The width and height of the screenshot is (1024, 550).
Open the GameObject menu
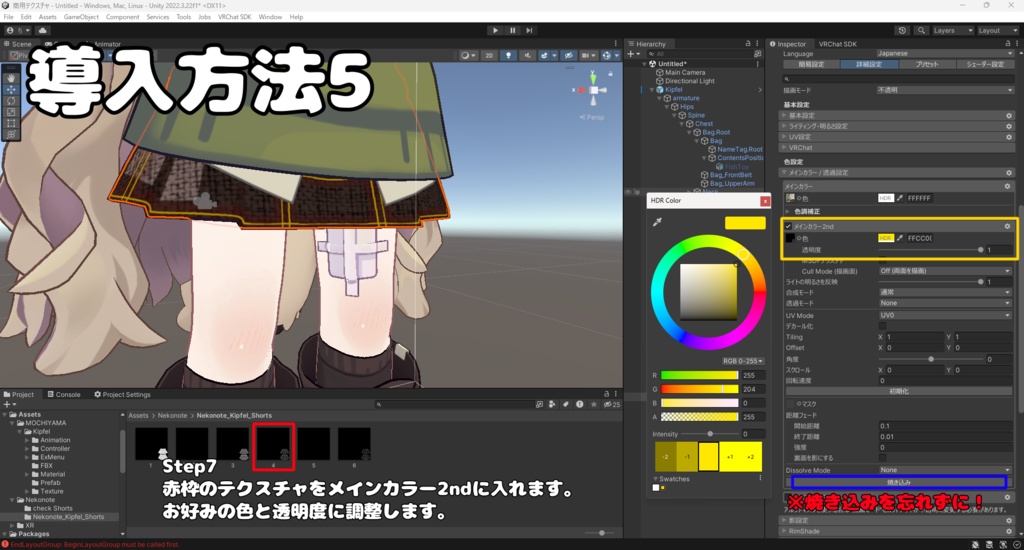coord(81,17)
